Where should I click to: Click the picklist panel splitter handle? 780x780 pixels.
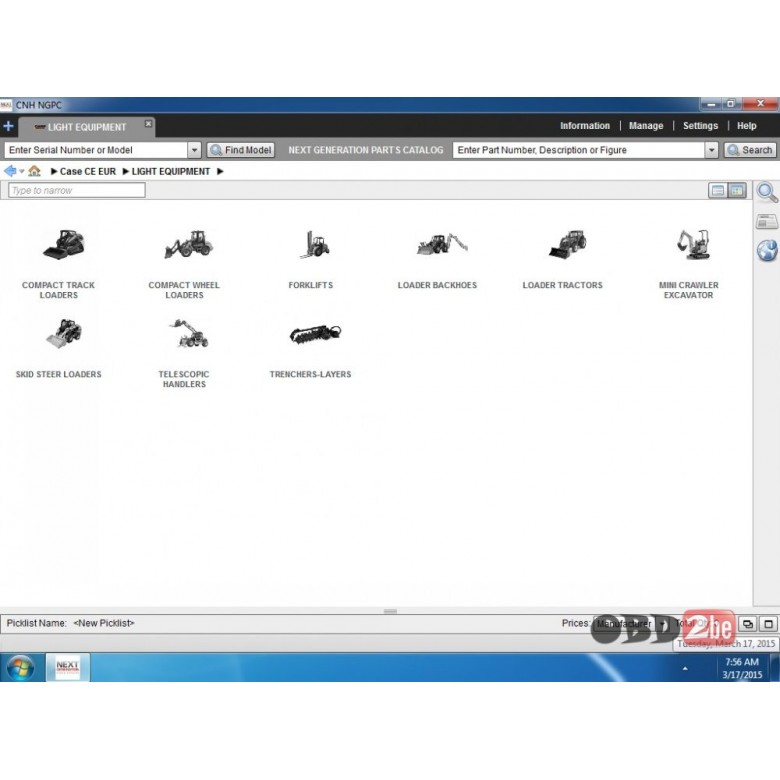pyautogui.click(x=390, y=611)
